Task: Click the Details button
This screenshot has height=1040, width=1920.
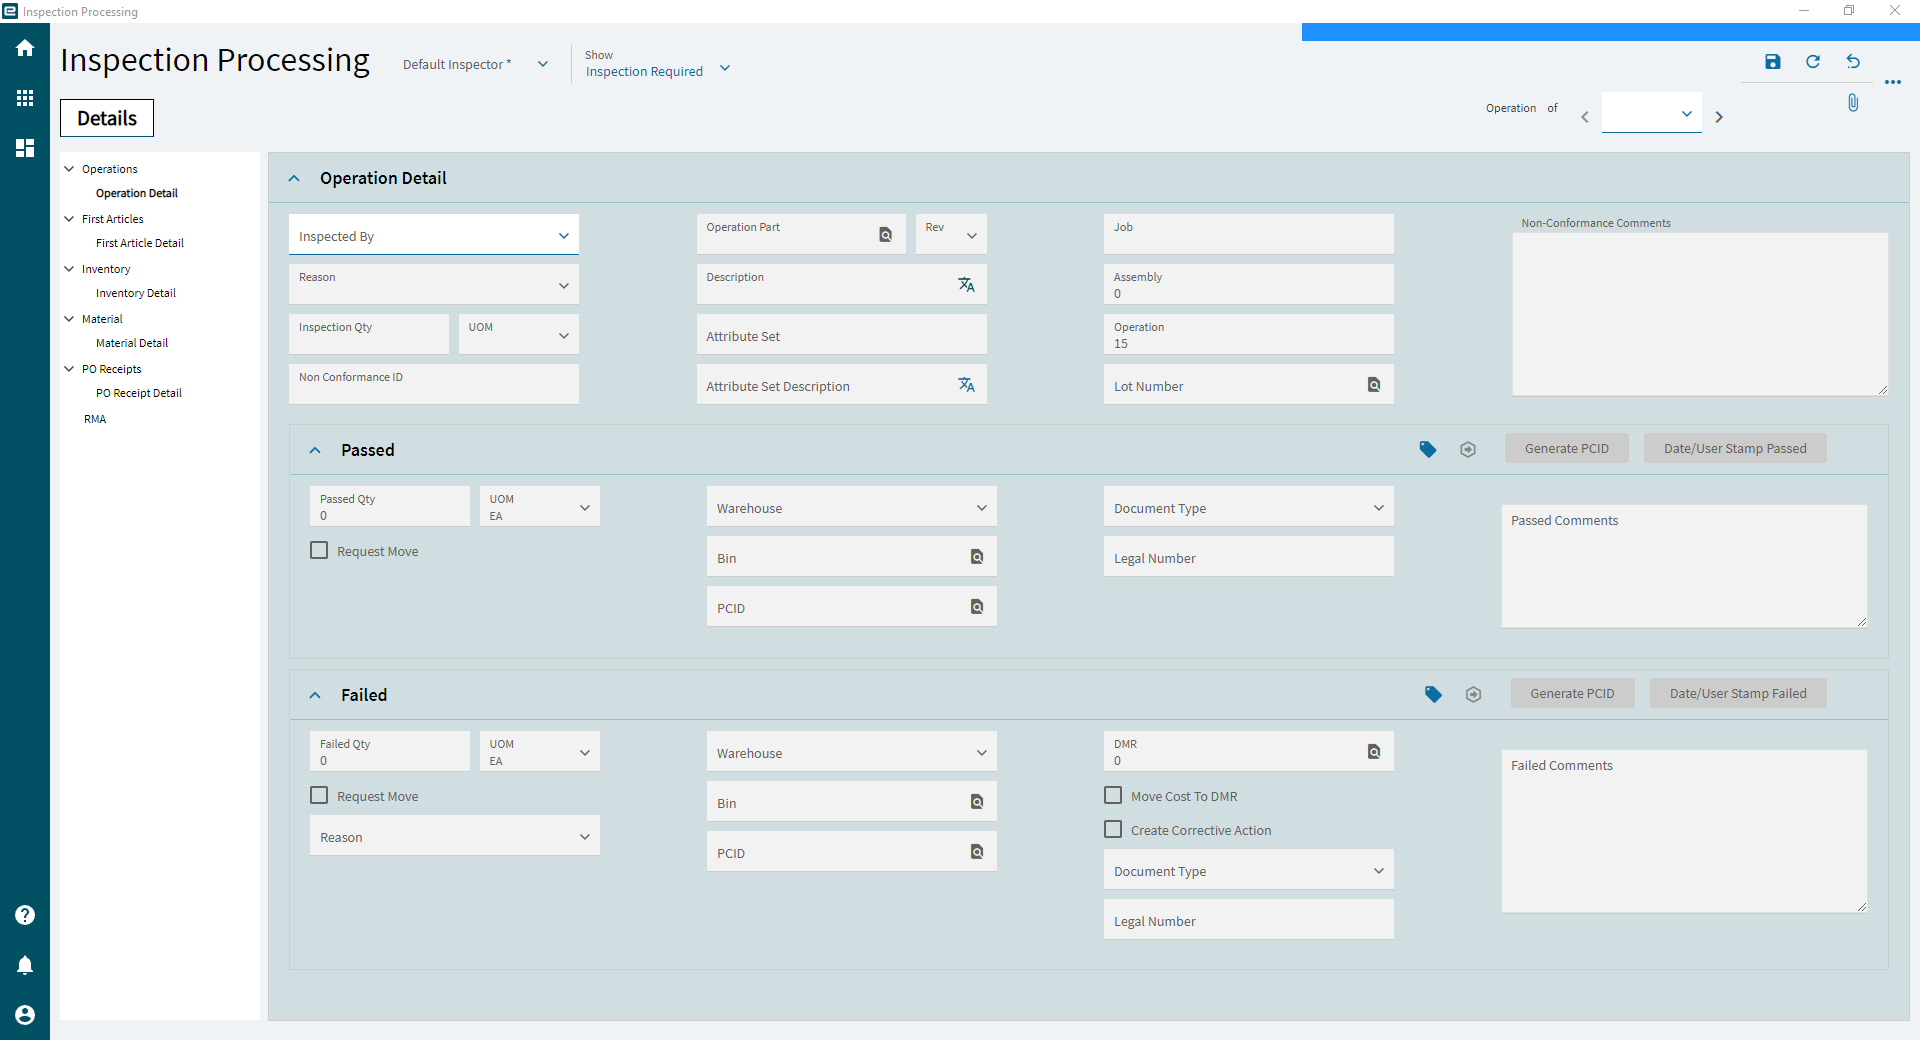Action: coord(107,118)
